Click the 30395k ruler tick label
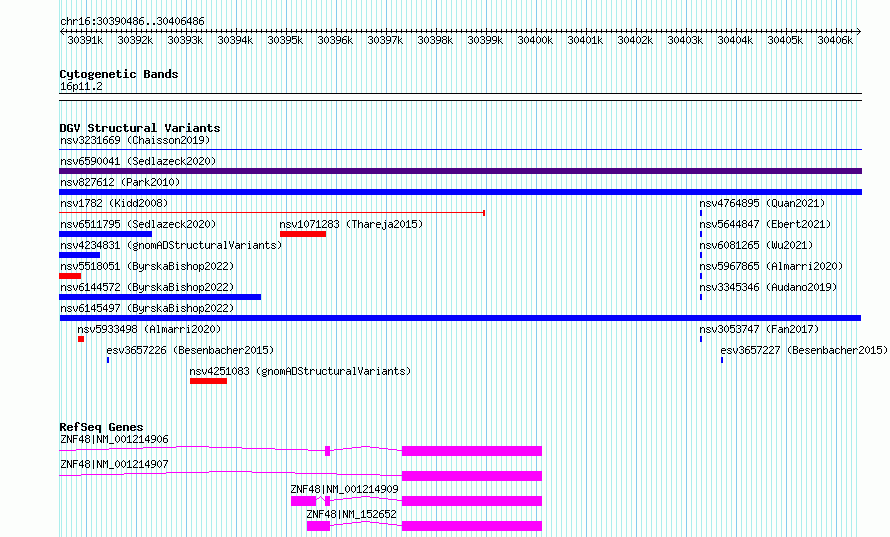 point(285,40)
